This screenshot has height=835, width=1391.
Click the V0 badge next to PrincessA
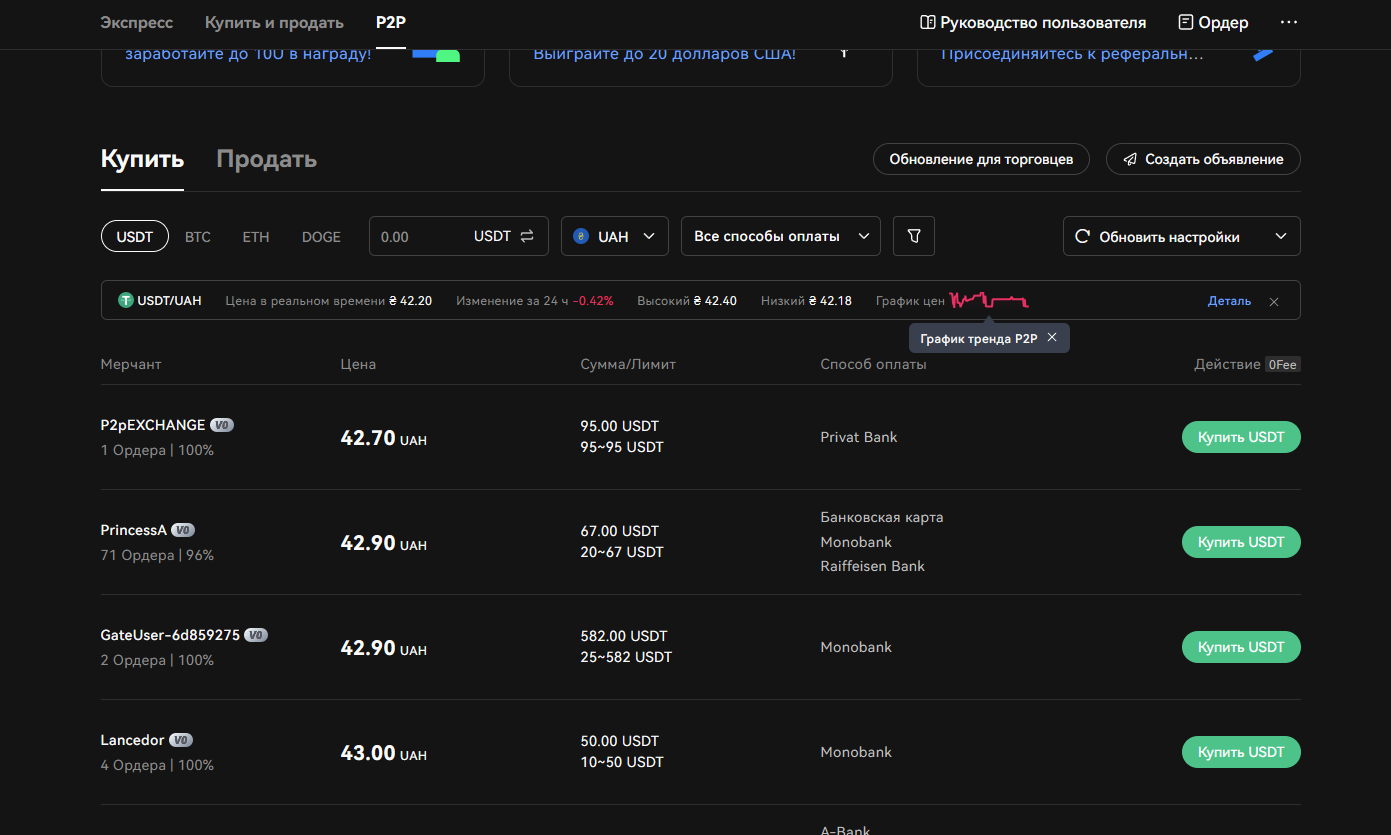pyautogui.click(x=183, y=530)
